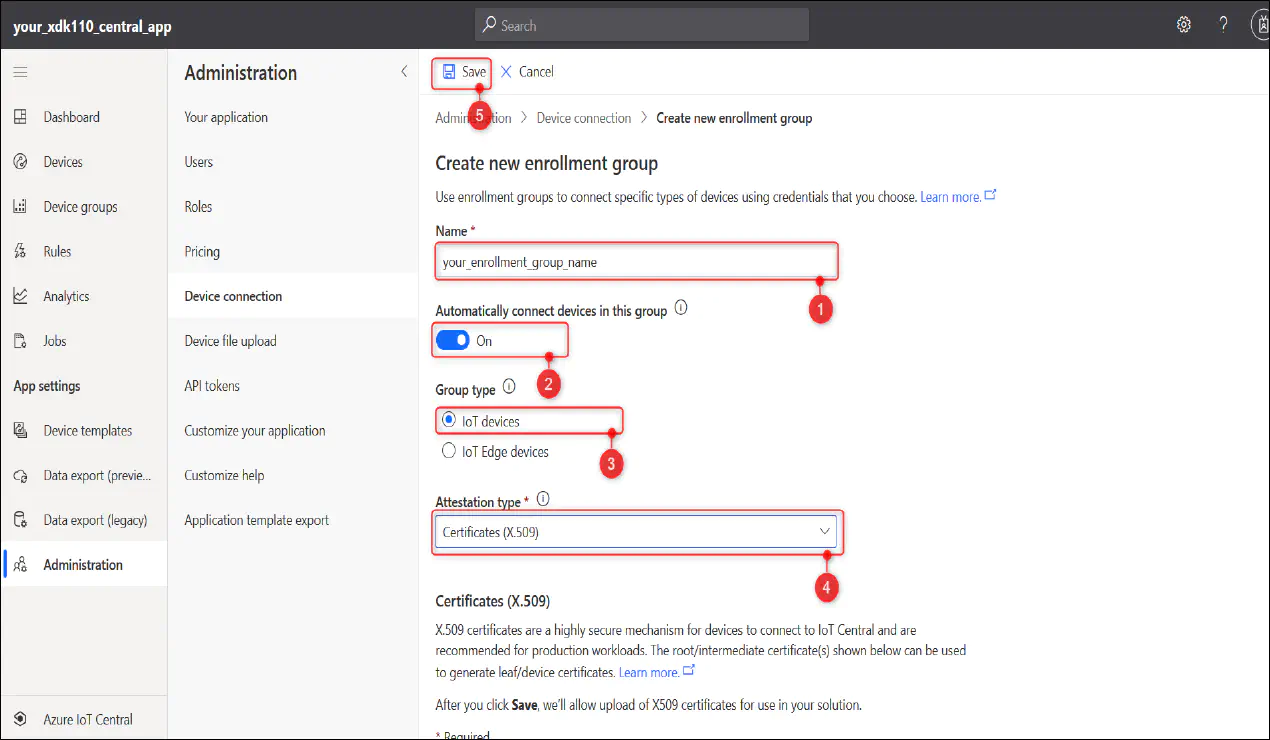Viewport: 1270px width, 740px height.
Task: Click the info icon beside Automatically connect devices
Action: tap(681, 309)
